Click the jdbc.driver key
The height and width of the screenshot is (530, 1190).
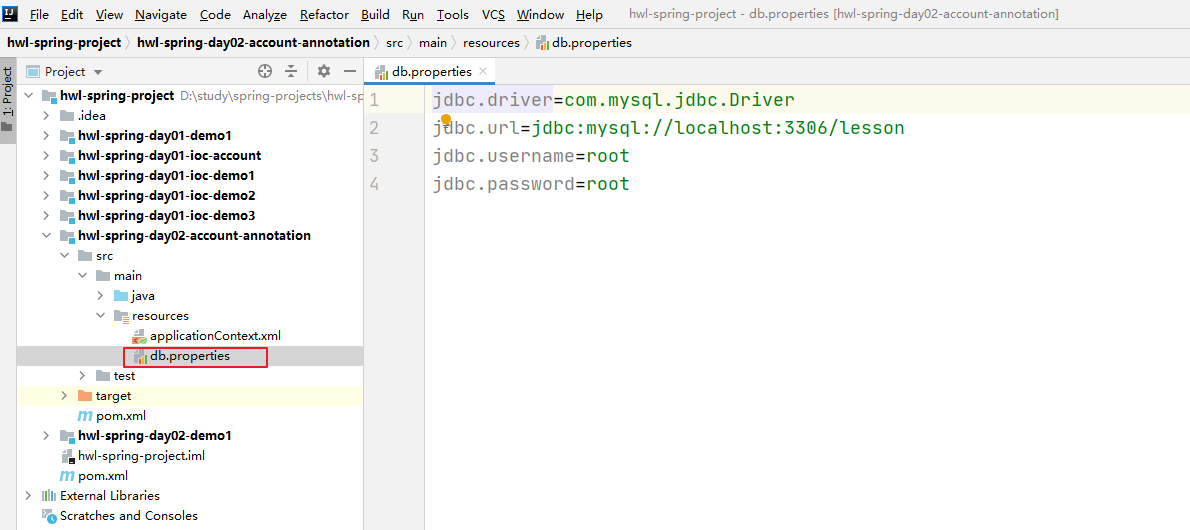[x=493, y=99]
